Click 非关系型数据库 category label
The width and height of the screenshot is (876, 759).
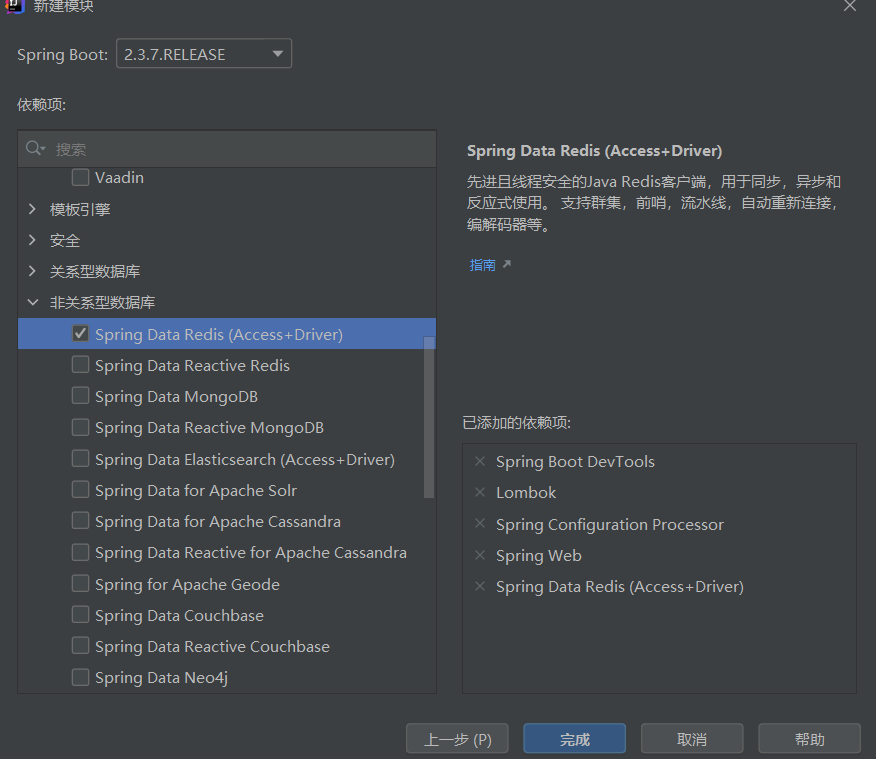102,303
